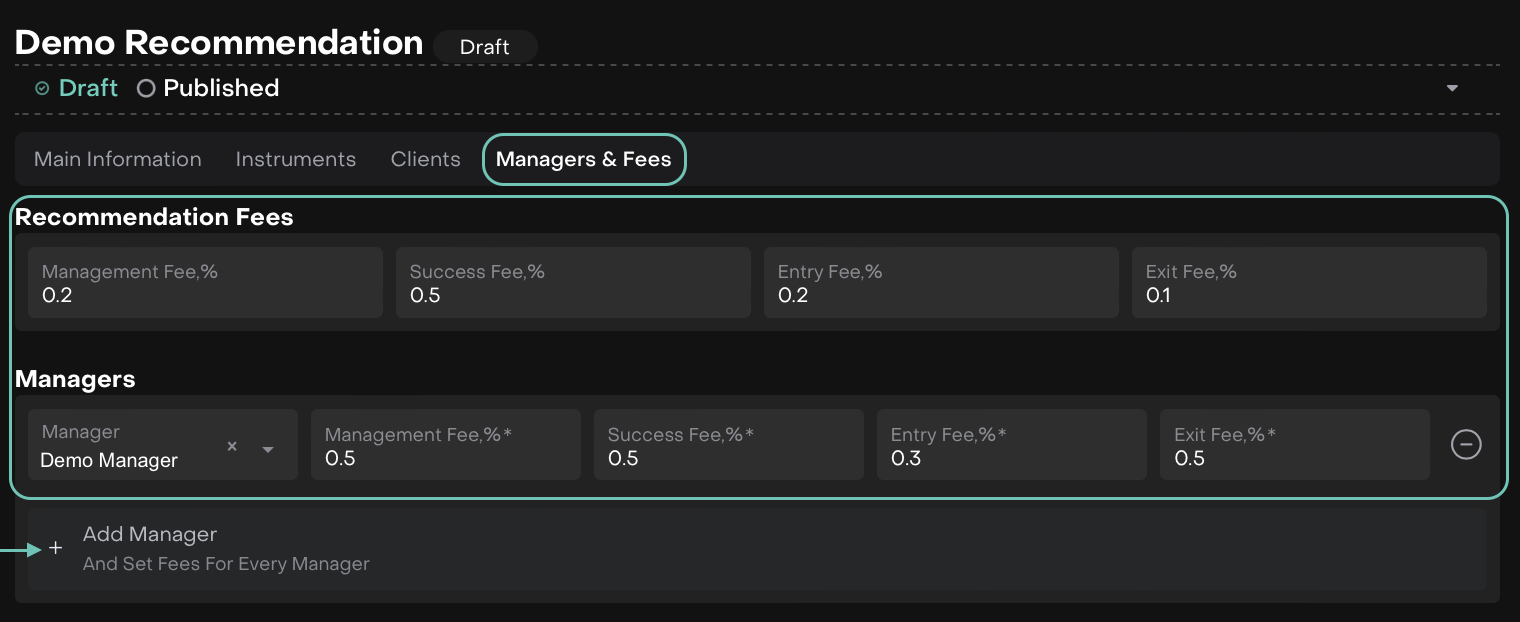Click the plus icon beside Add Manager
This screenshot has height=622, width=1520.
[56, 549]
